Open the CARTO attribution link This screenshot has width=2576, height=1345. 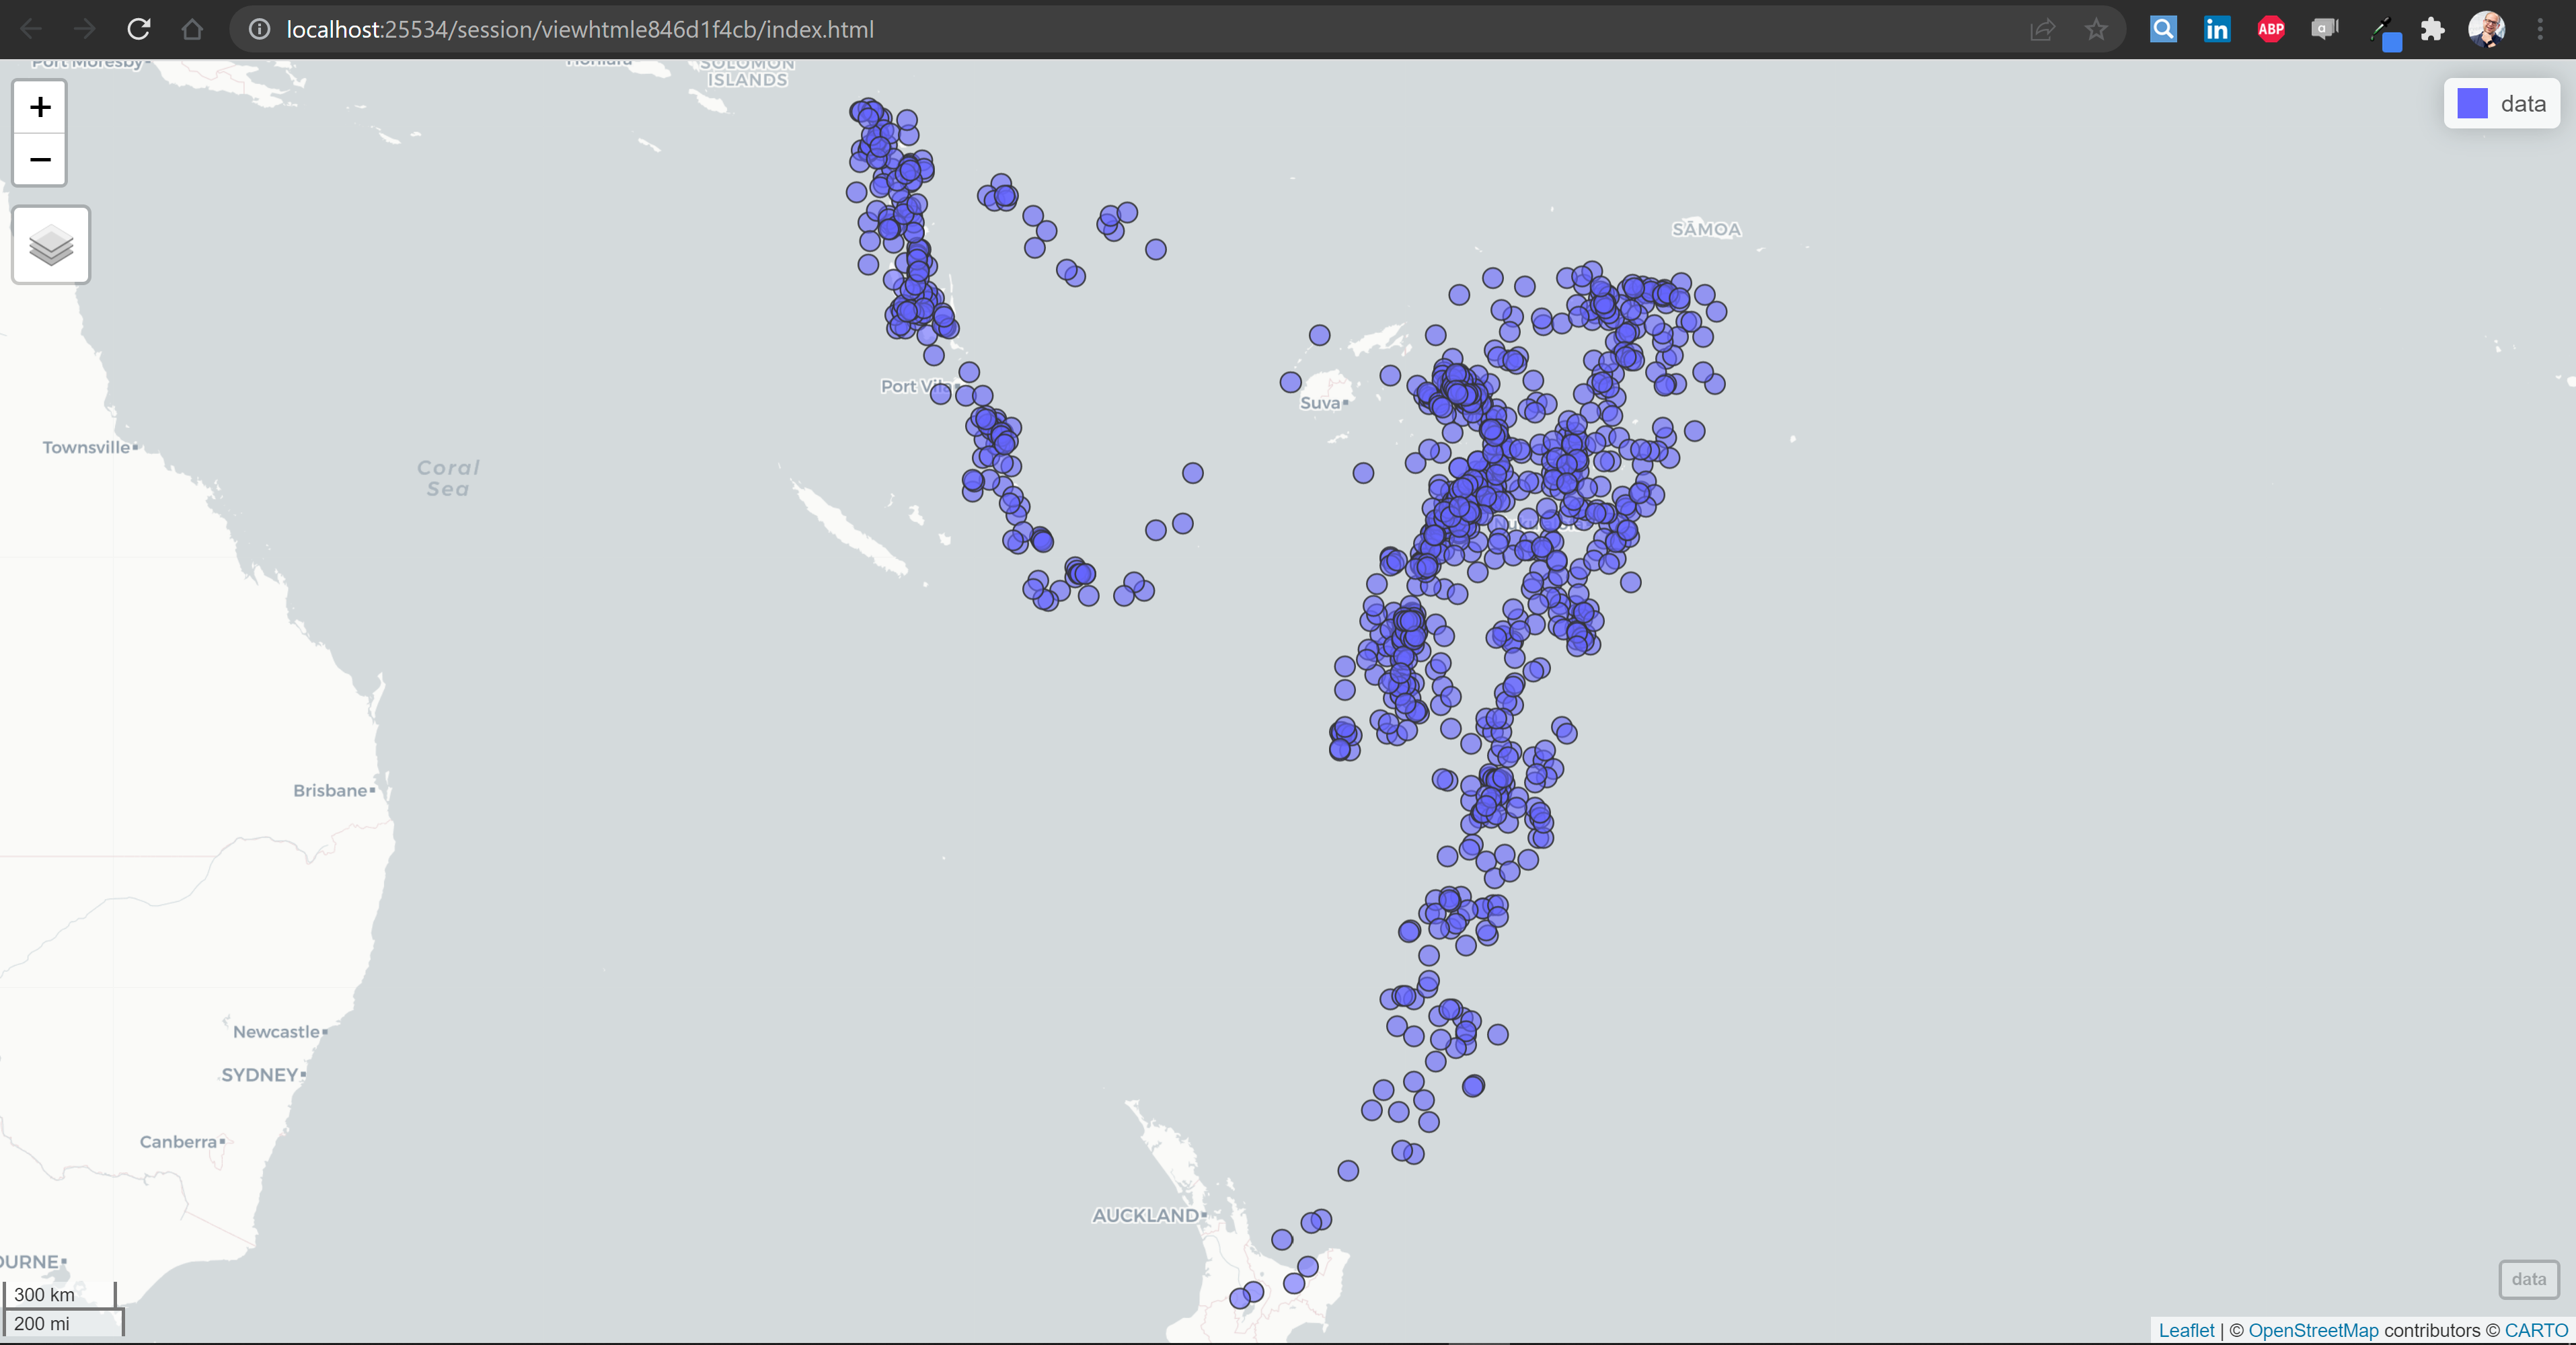pyautogui.click(x=2535, y=1330)
